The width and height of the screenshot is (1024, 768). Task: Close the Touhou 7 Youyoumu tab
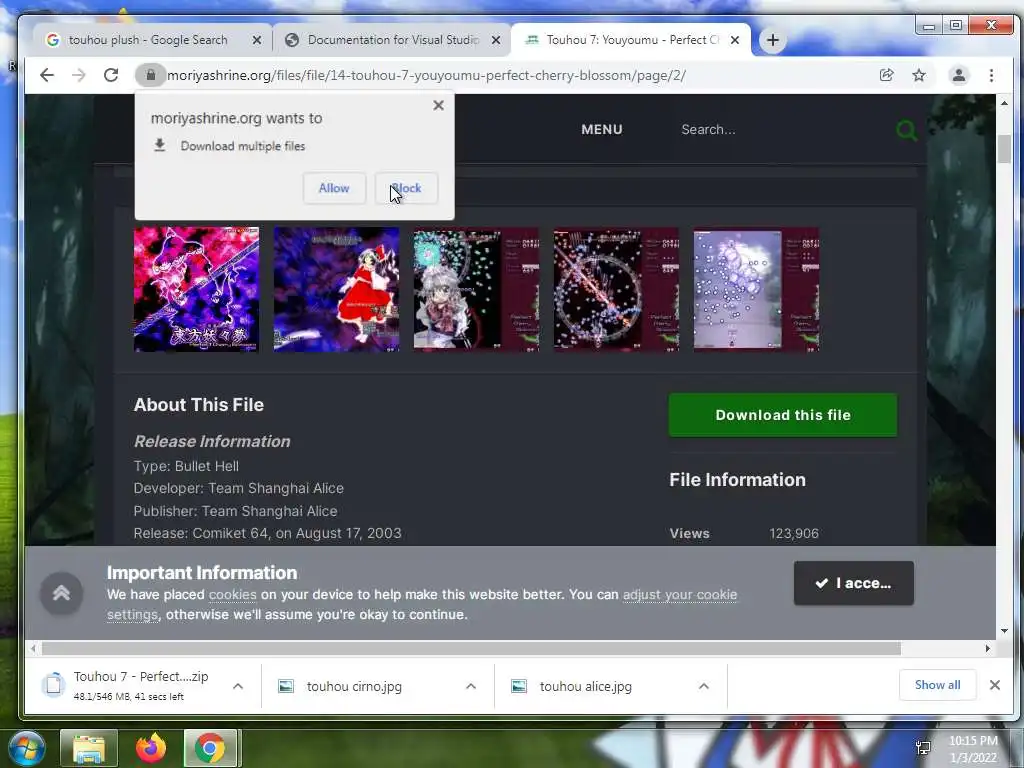click(735, 40)
